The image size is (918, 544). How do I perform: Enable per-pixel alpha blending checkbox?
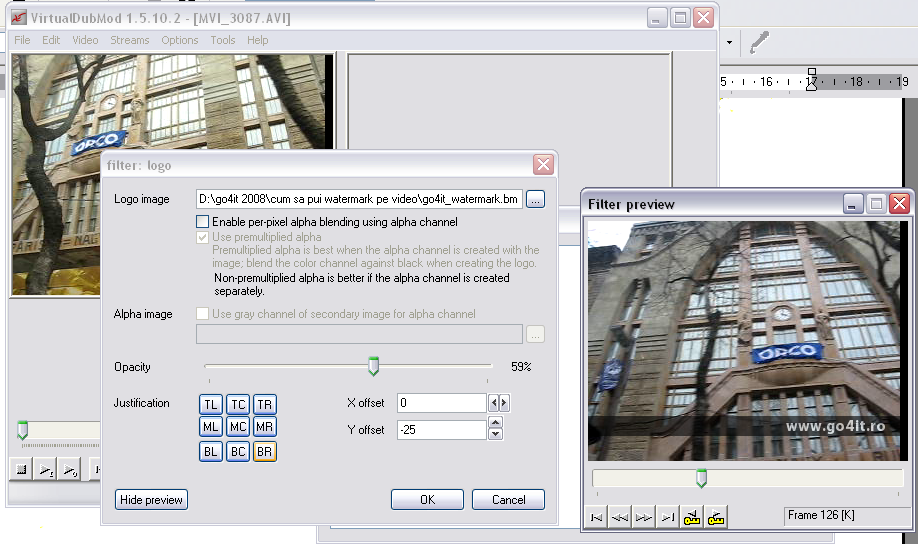tap(203, 222)
